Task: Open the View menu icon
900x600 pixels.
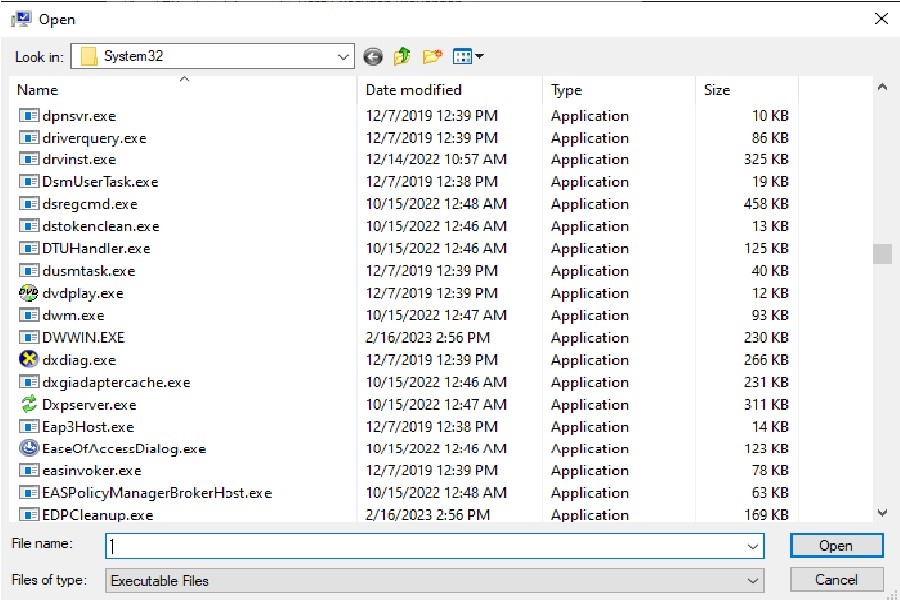Action: [467, 57]
